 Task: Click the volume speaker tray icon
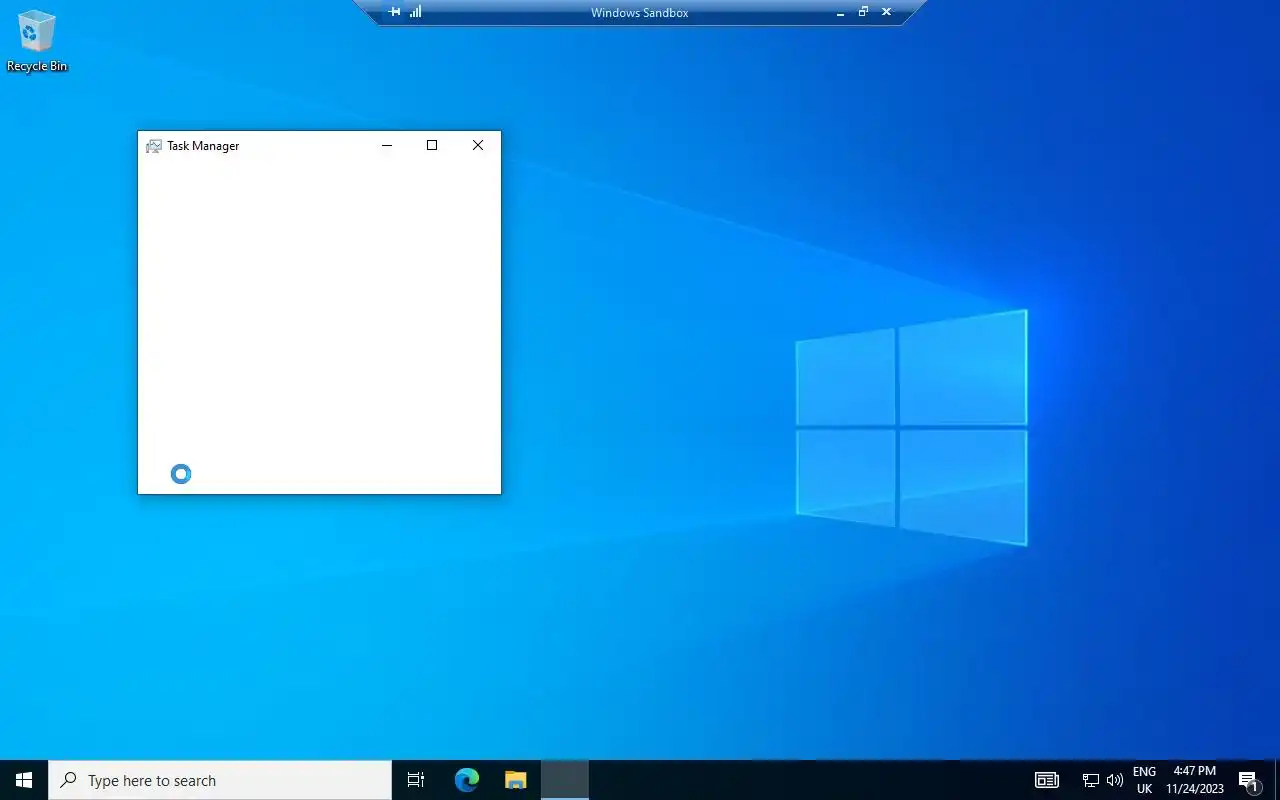click(1115, 780)
